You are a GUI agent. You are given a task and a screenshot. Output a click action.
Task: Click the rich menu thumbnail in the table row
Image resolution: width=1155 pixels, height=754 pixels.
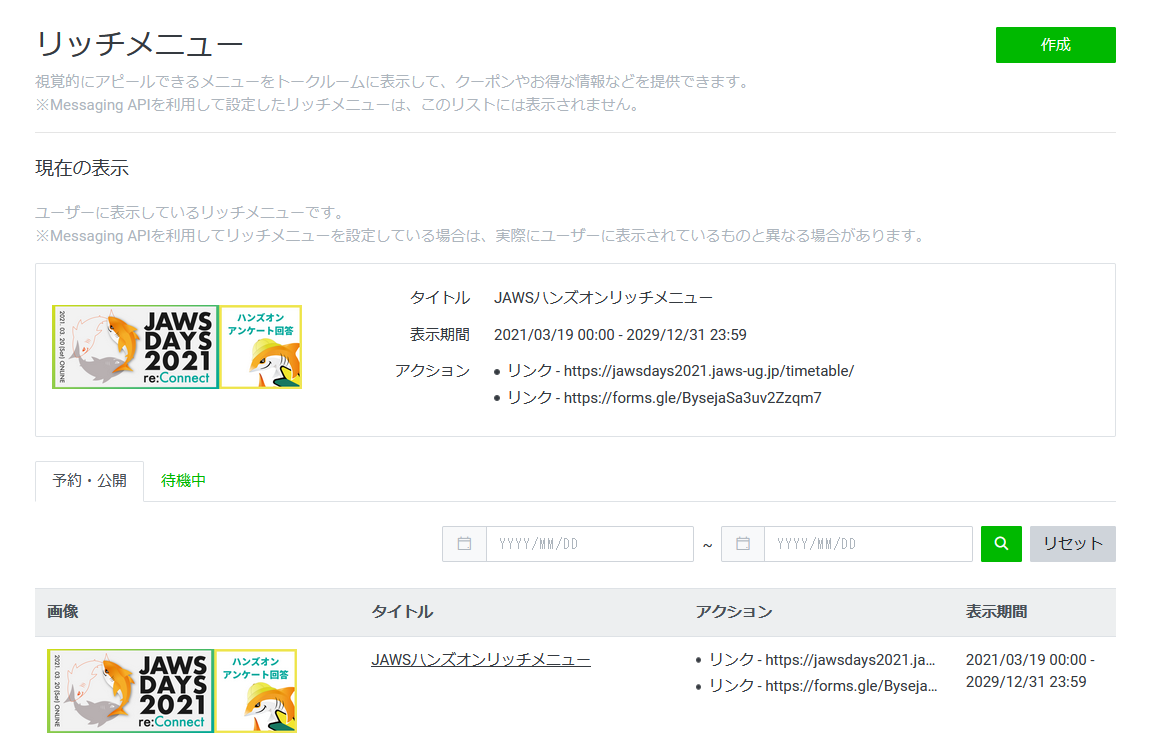coord(172,691)
